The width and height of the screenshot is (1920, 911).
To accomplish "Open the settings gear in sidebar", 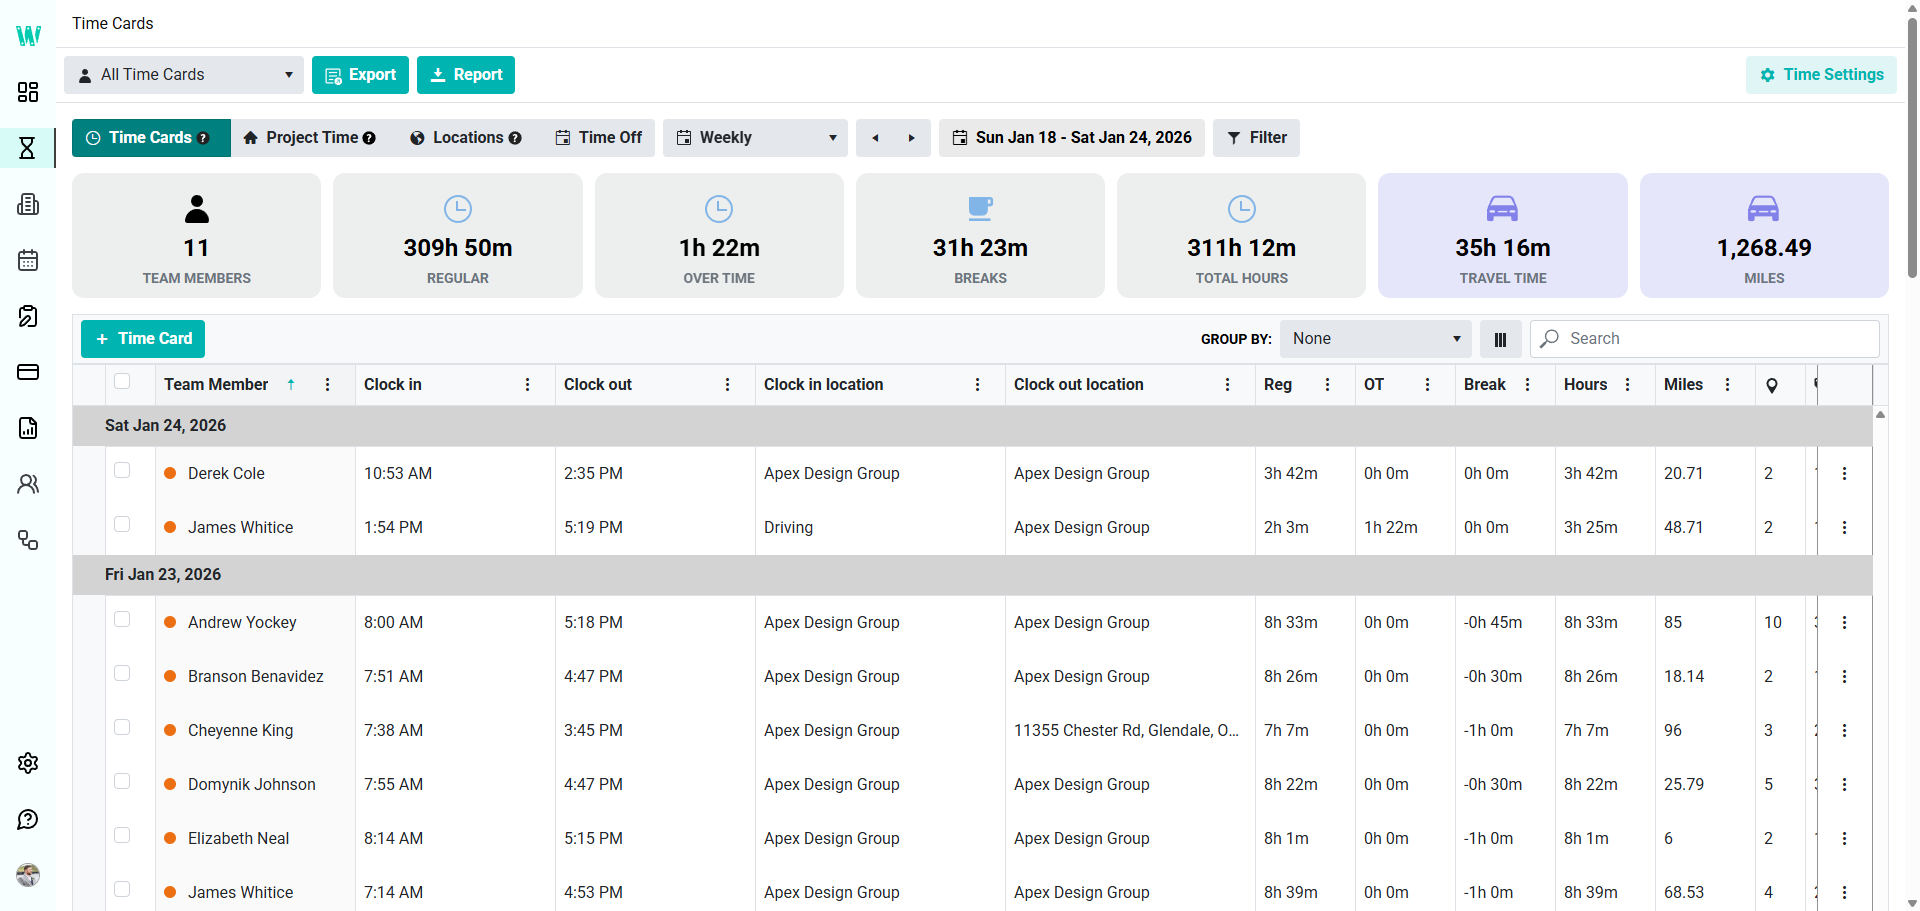I will click(28, 763).
